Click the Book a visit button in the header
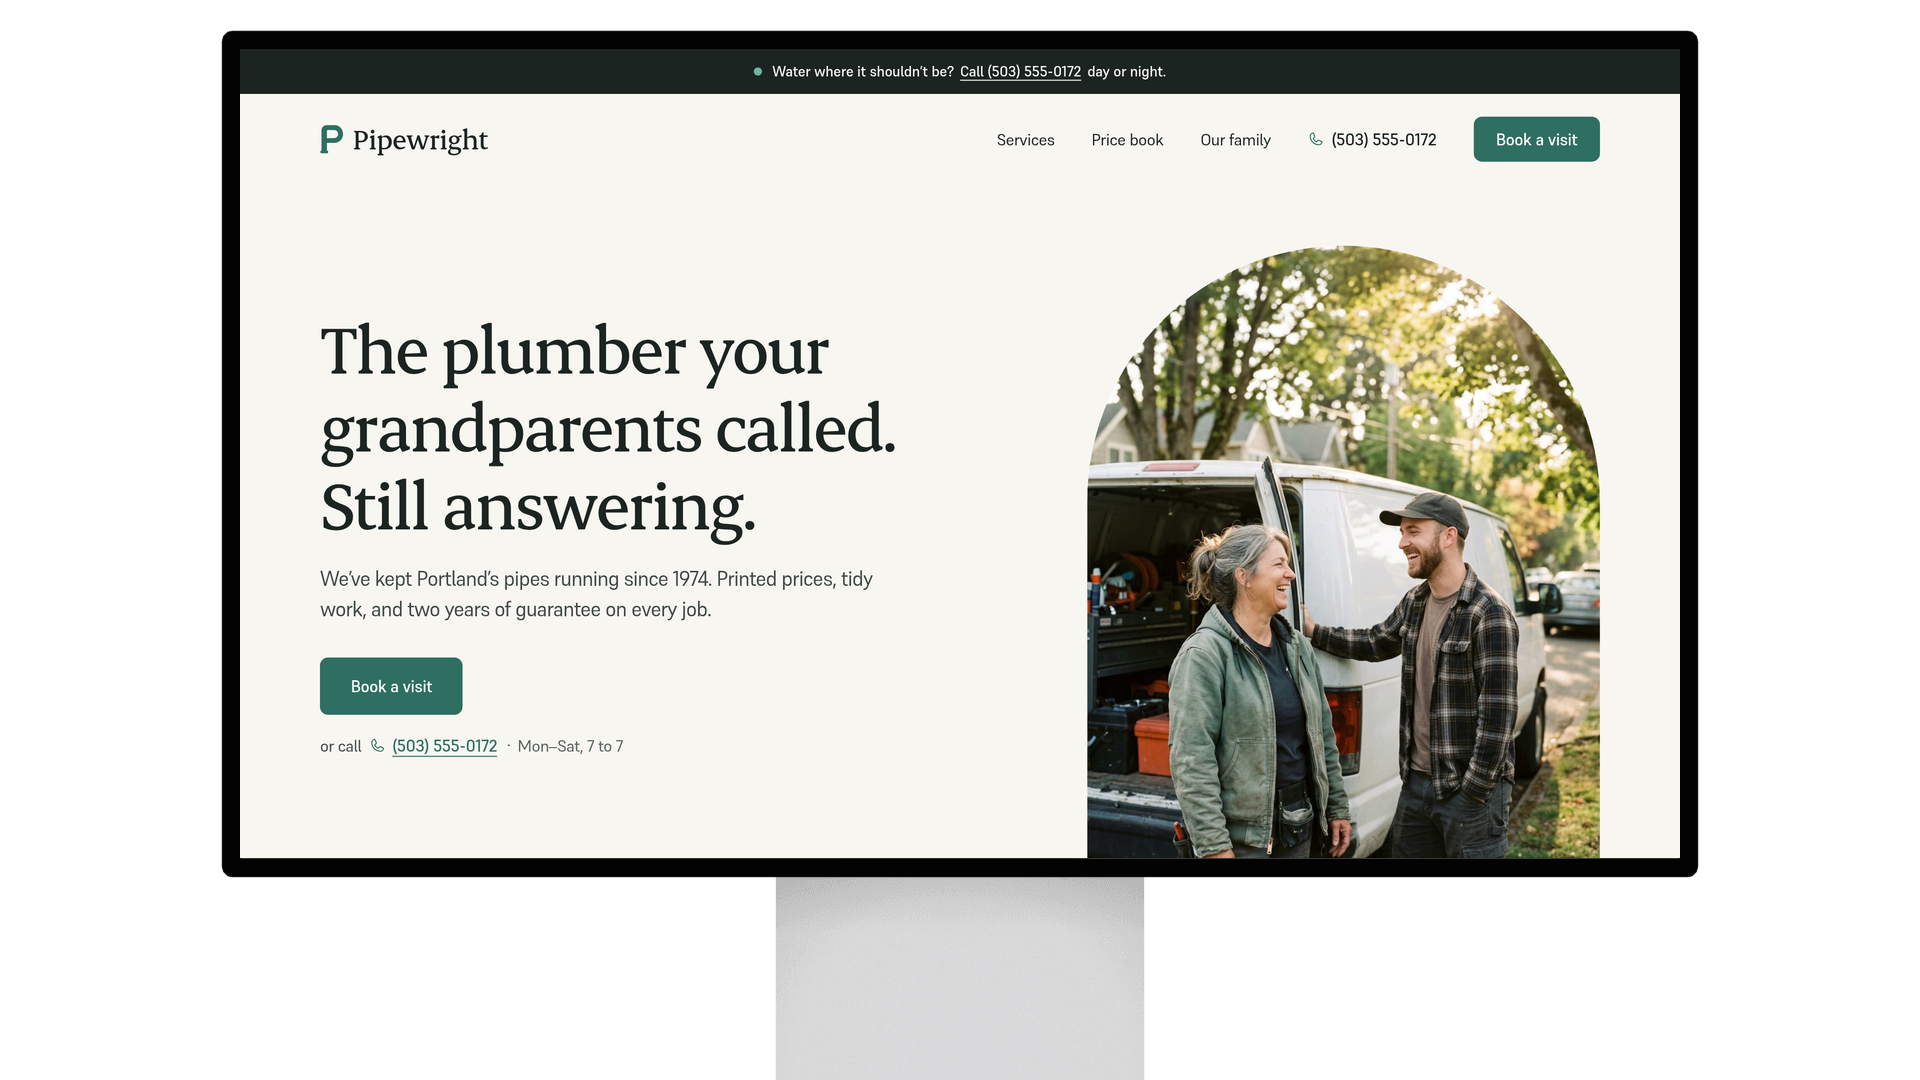Viewport: 1920px width, 1080px height. pos(1536,139)
